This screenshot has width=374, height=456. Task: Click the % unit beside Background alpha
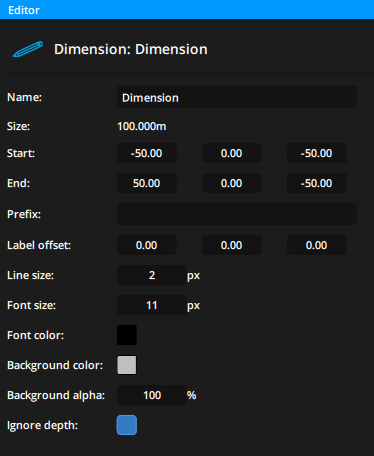(192, 395)
